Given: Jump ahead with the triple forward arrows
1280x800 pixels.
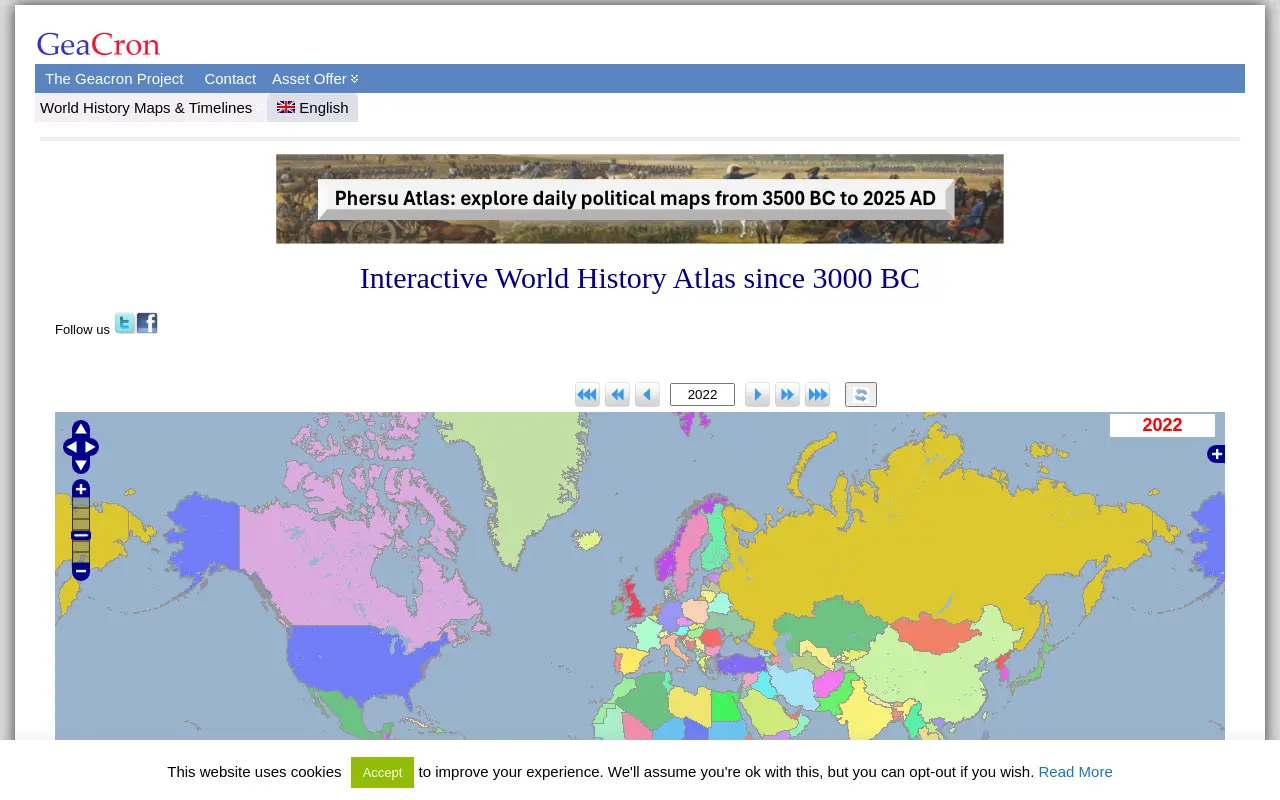Looking at the screenshot, I should (x=817, y=395).
